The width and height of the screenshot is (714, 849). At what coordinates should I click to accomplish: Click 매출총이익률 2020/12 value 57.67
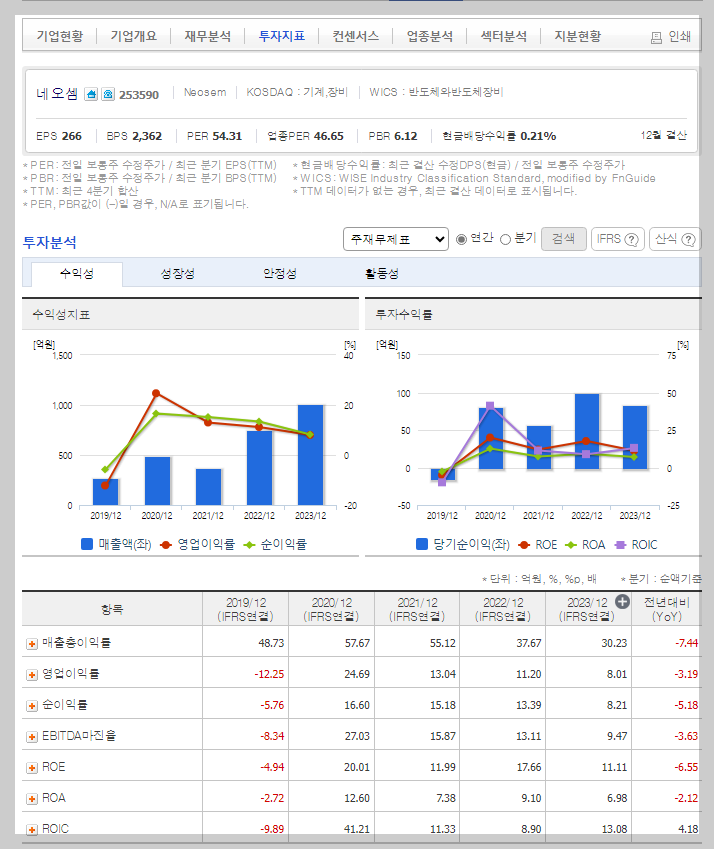click(x=357, y=643)
